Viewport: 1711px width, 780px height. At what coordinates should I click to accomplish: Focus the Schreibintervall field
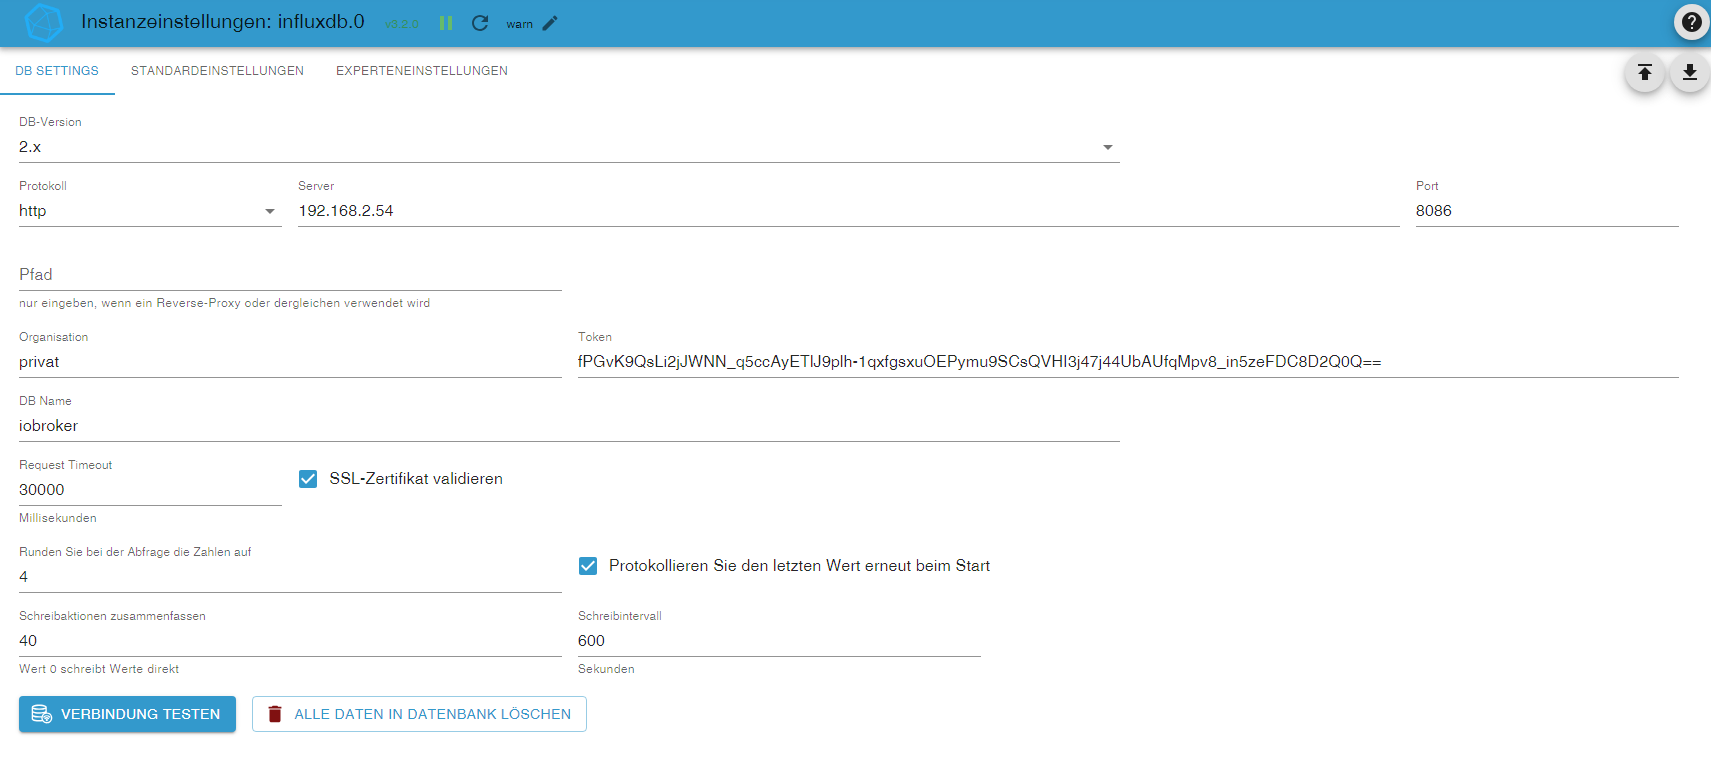779,641
